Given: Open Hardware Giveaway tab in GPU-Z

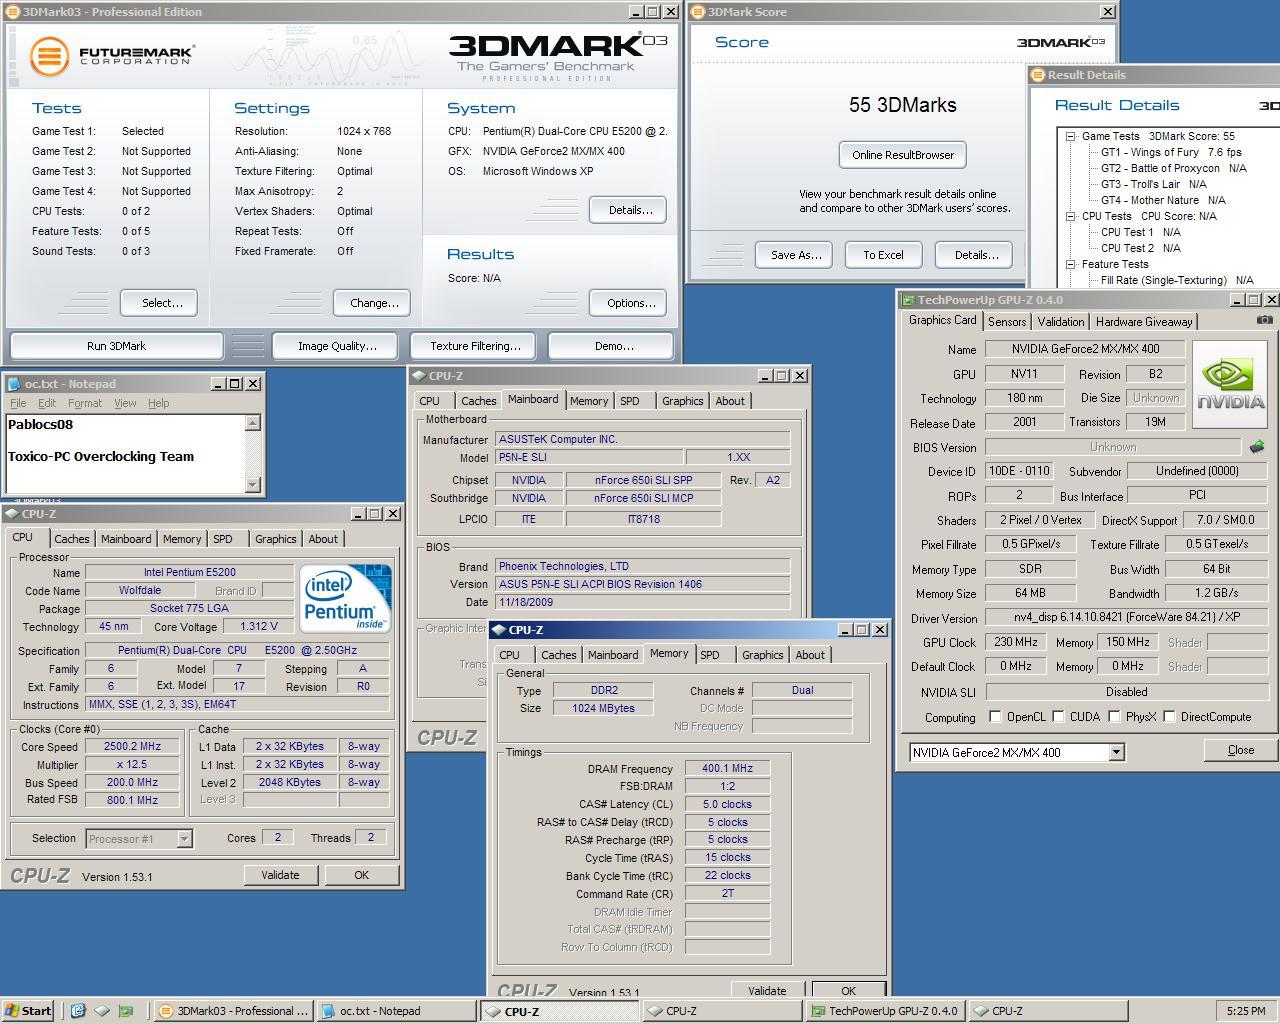Looking at the screenshot, I should (x=1144, y=322).
